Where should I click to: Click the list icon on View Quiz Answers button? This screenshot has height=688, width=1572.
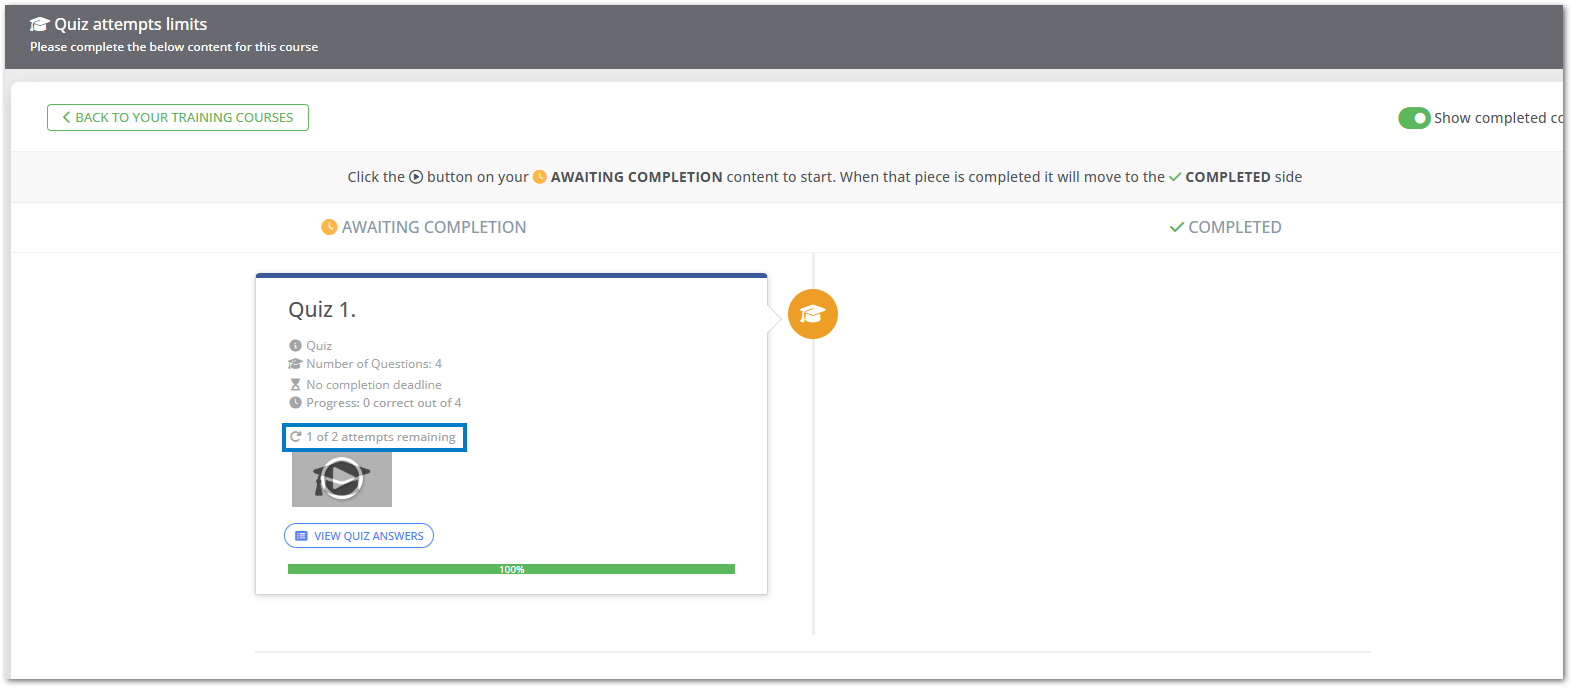coord(301,536)
